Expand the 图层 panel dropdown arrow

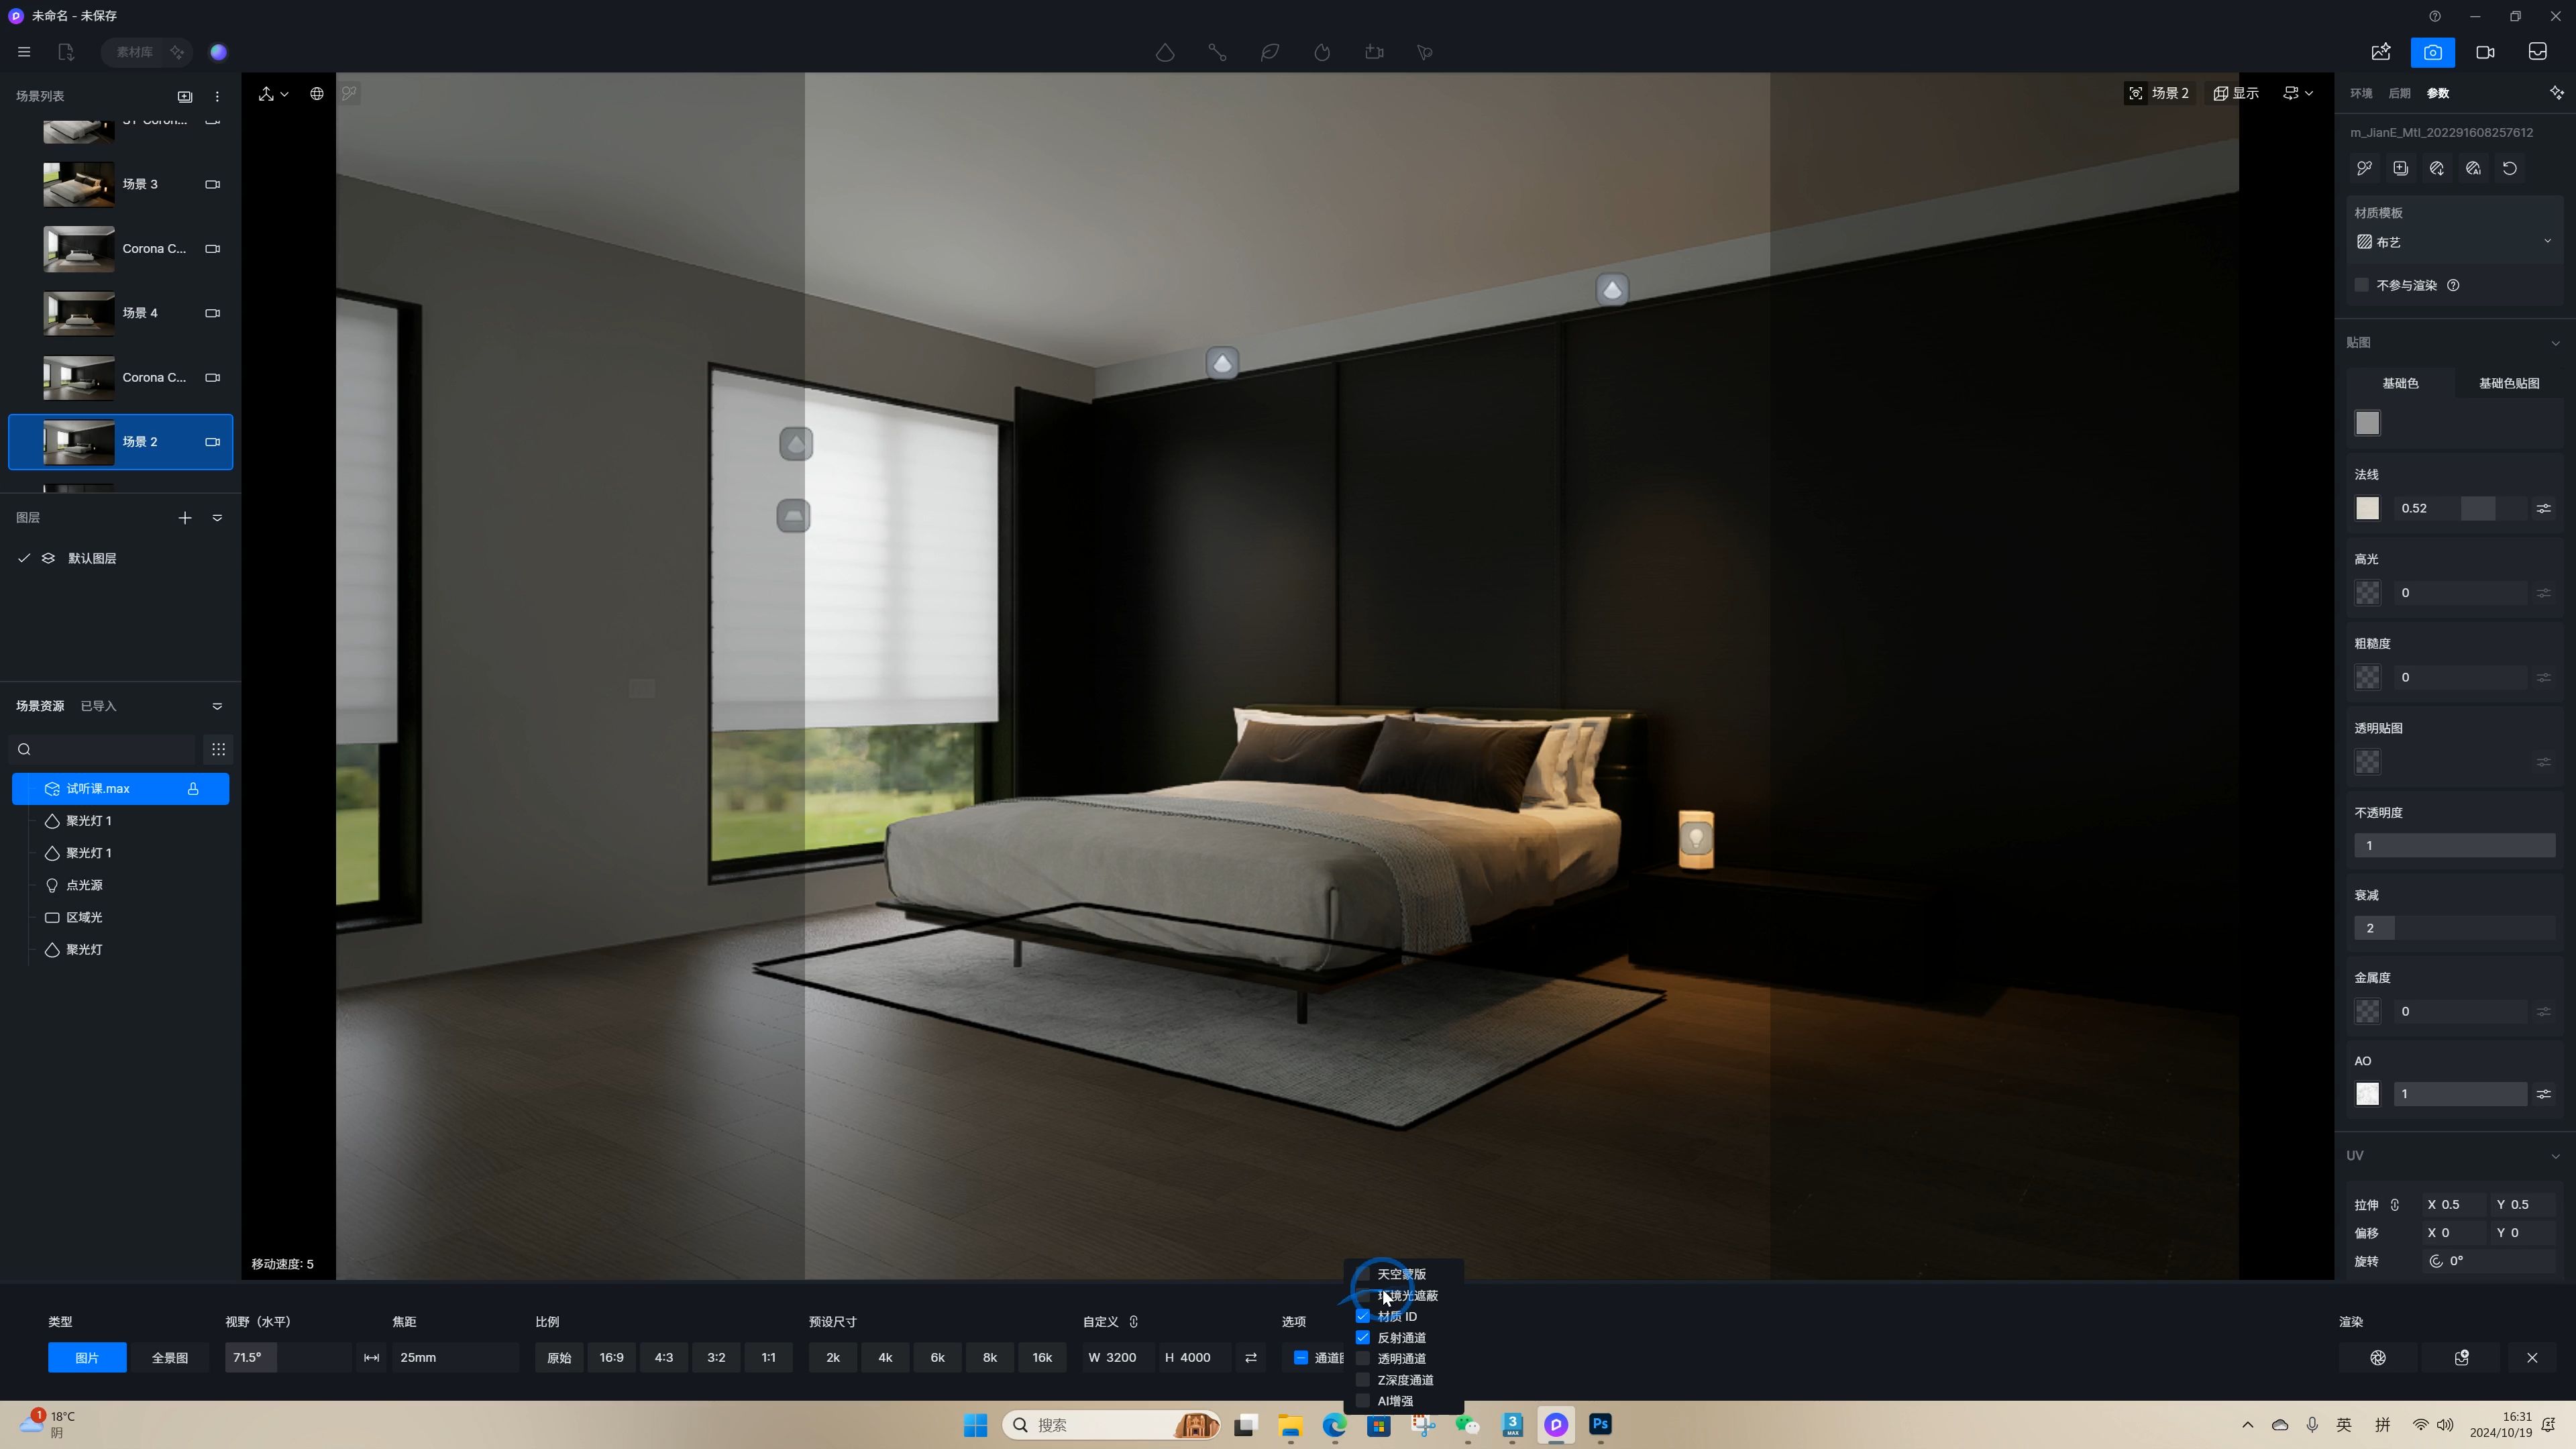(x=217, y=518)
